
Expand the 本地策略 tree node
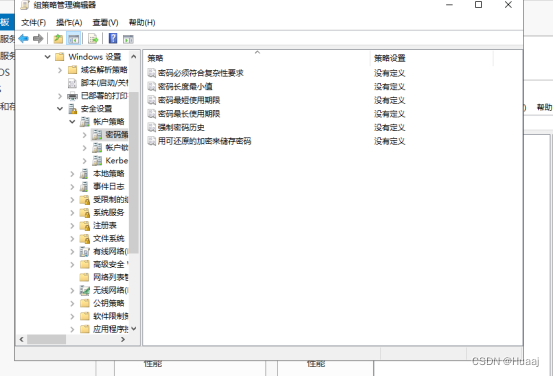pos(72,174)
